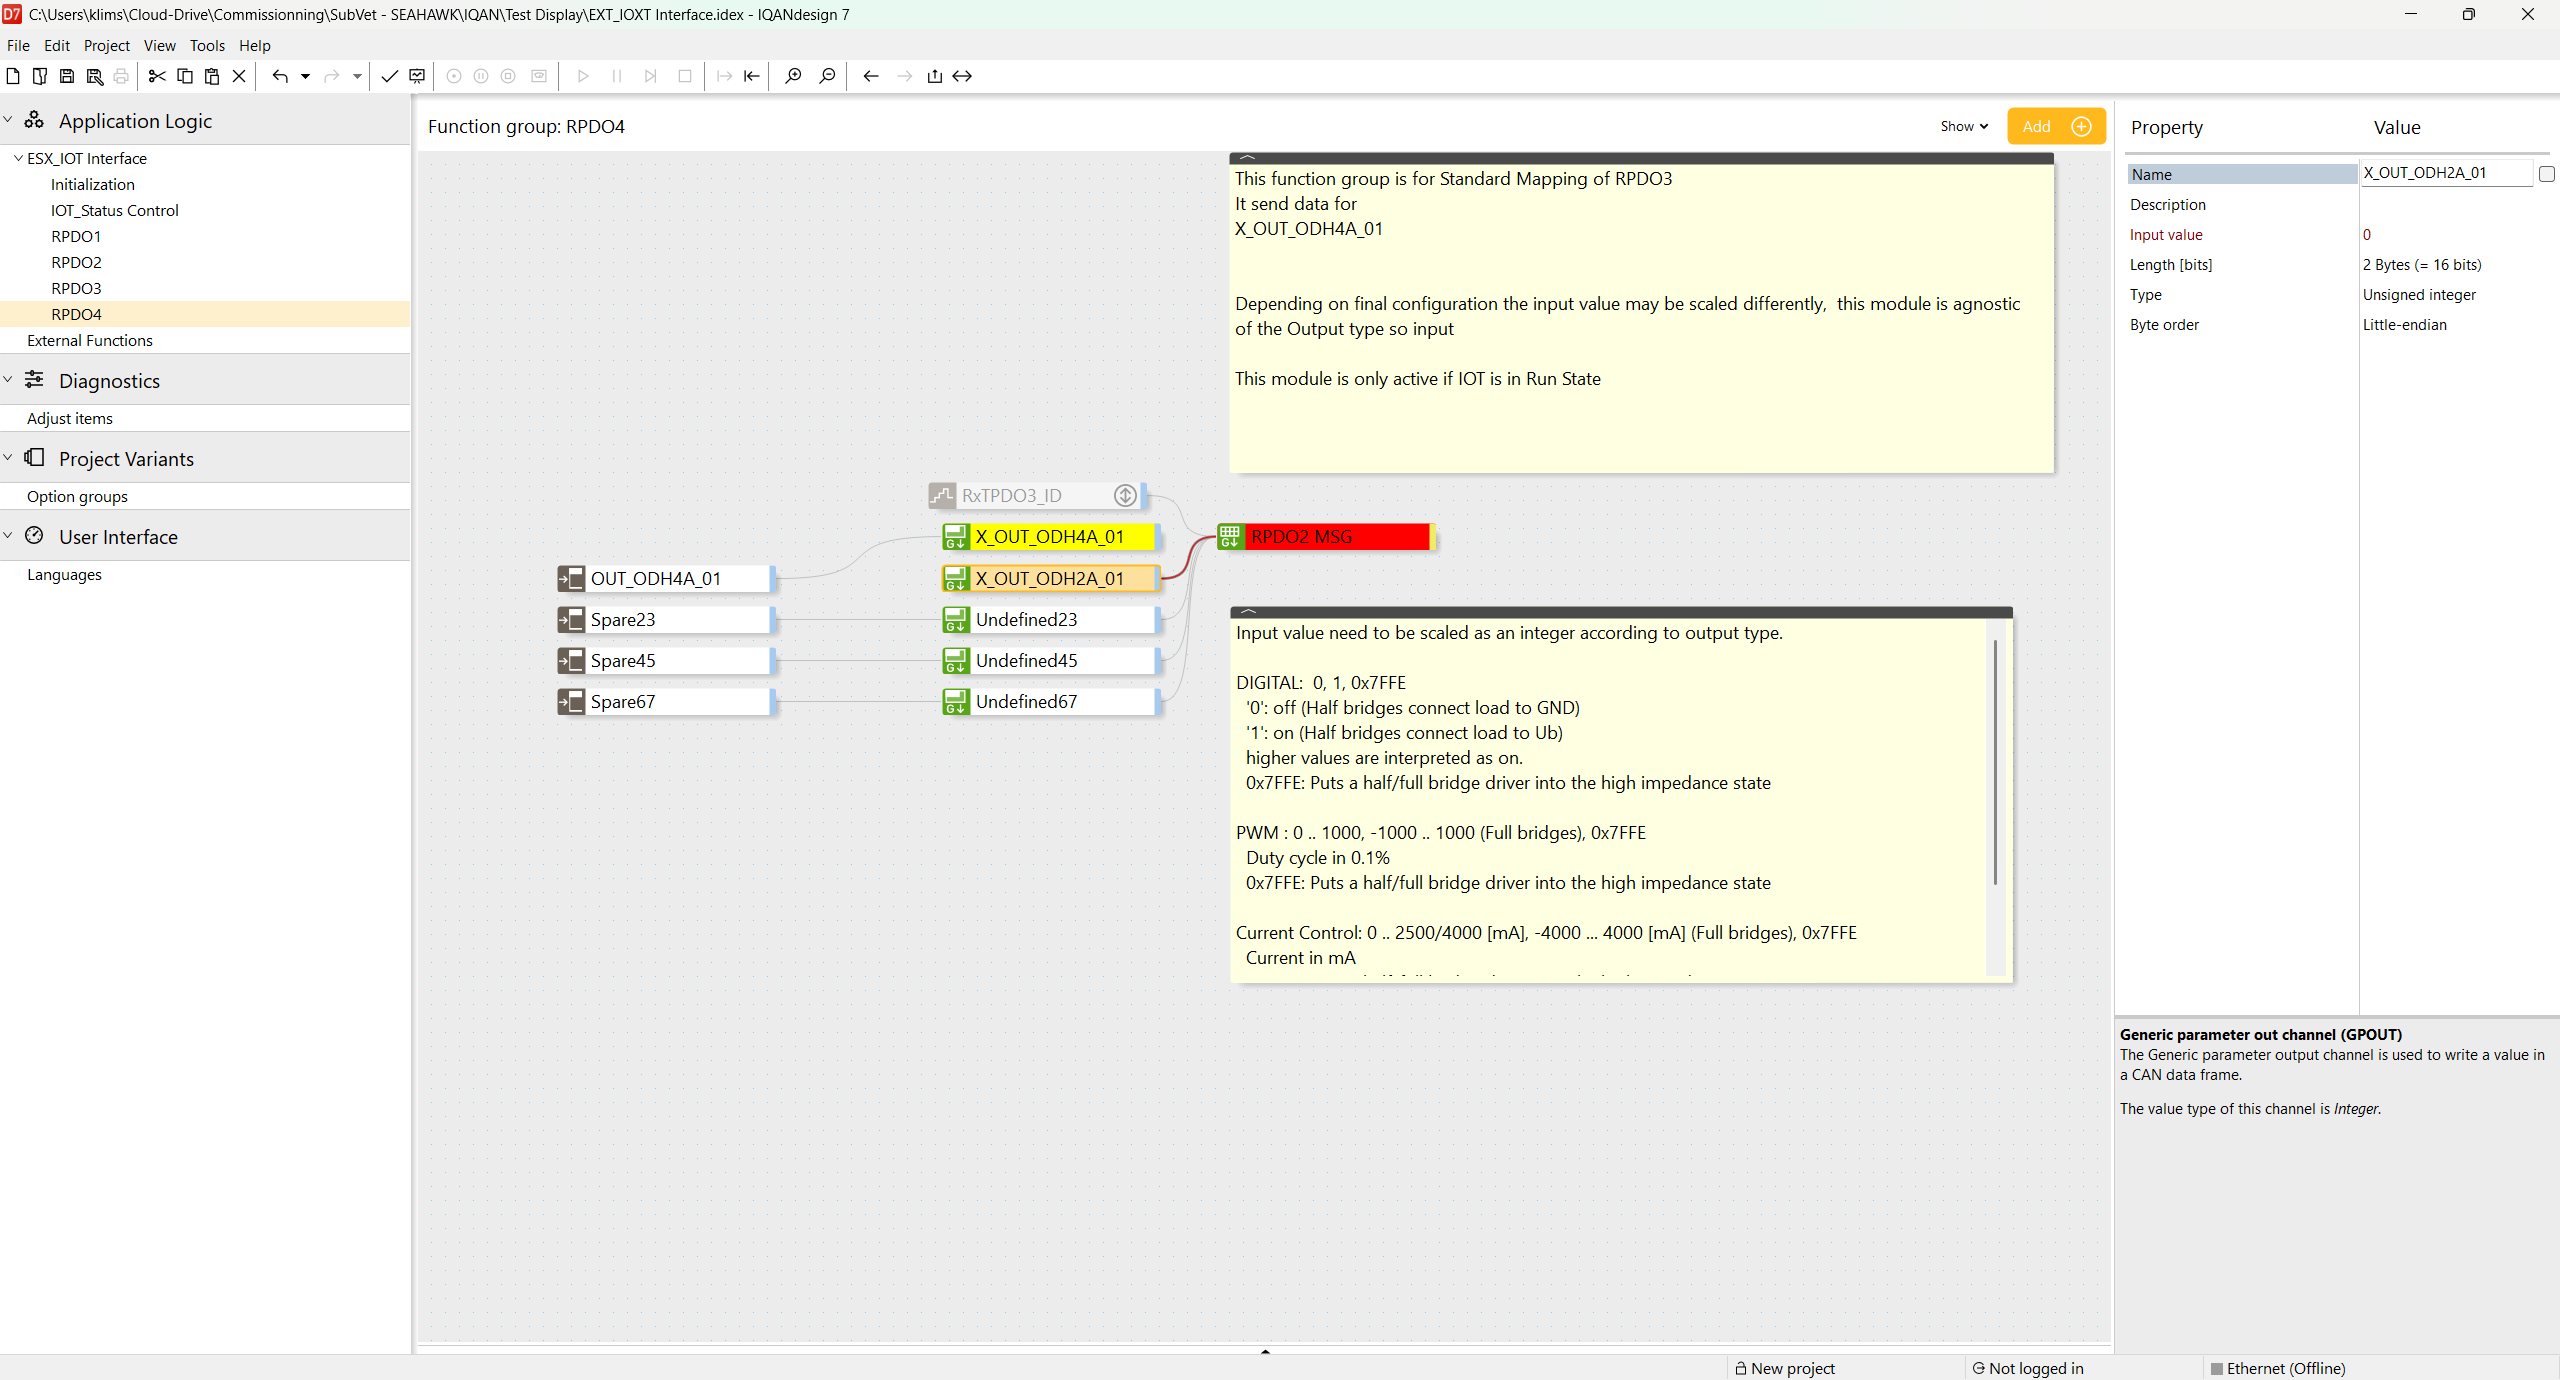Click the Save As toolbar icon

[95, 76]
